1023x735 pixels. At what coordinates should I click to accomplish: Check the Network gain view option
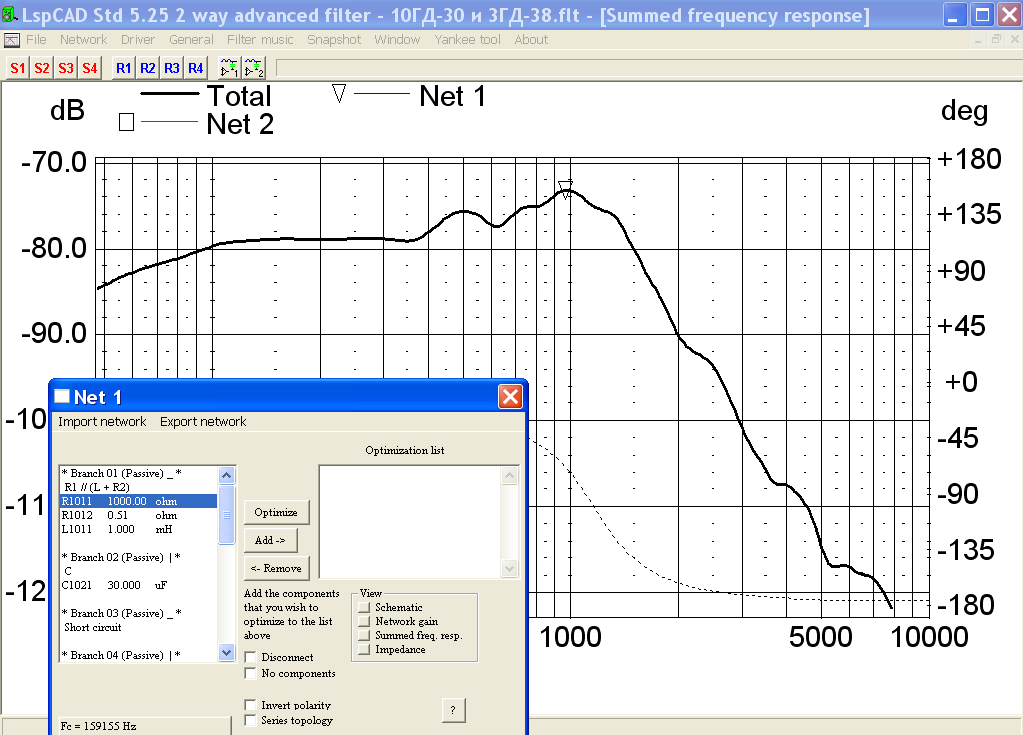[x=364, y=622]
